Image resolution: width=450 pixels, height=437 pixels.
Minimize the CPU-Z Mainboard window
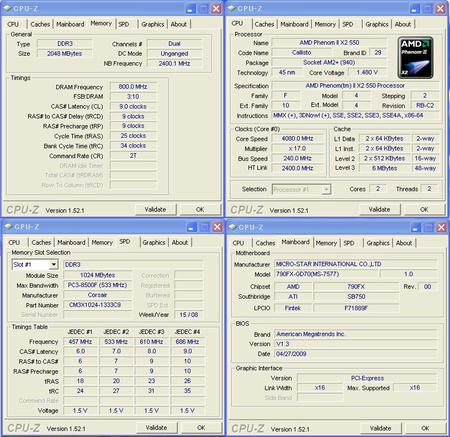(x=415, y=227)
